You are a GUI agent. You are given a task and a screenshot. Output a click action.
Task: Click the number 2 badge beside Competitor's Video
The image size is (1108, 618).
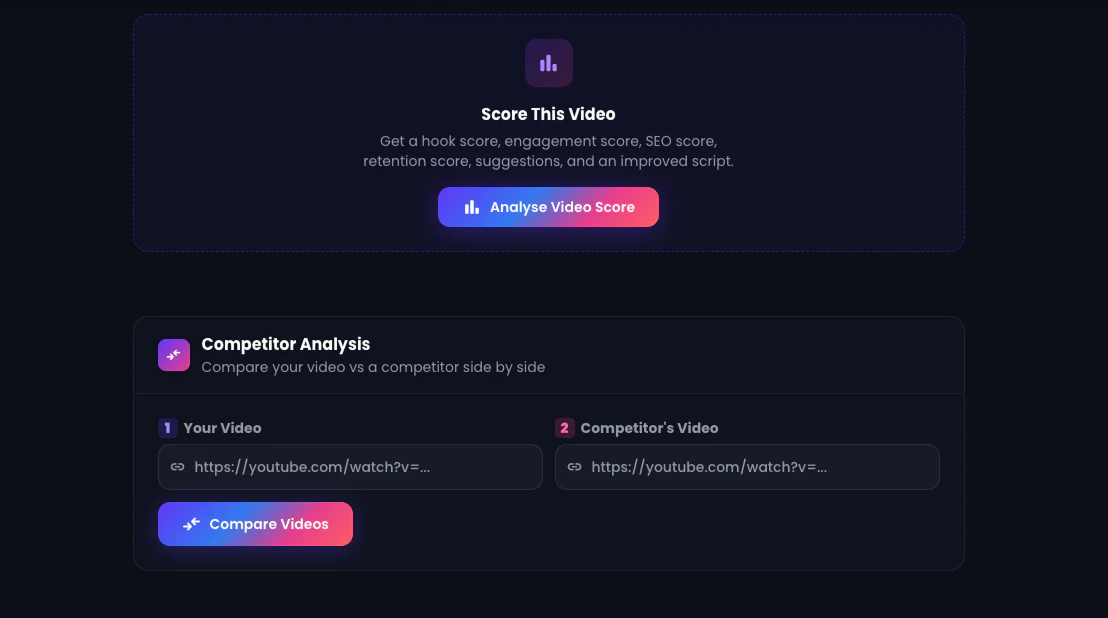[x=564, y=428]
